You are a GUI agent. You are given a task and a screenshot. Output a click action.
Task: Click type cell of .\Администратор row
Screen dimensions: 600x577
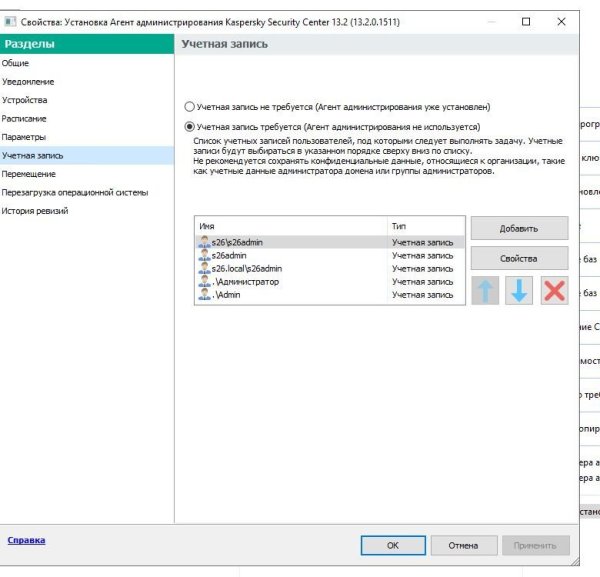coord(422,282)
